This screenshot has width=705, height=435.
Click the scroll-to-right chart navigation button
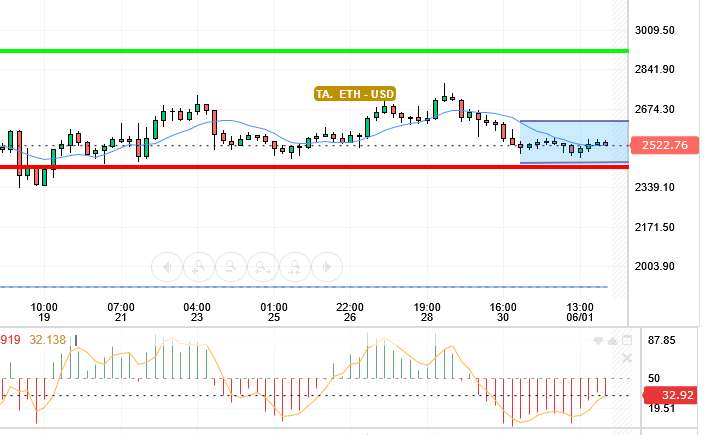(327, 267)
